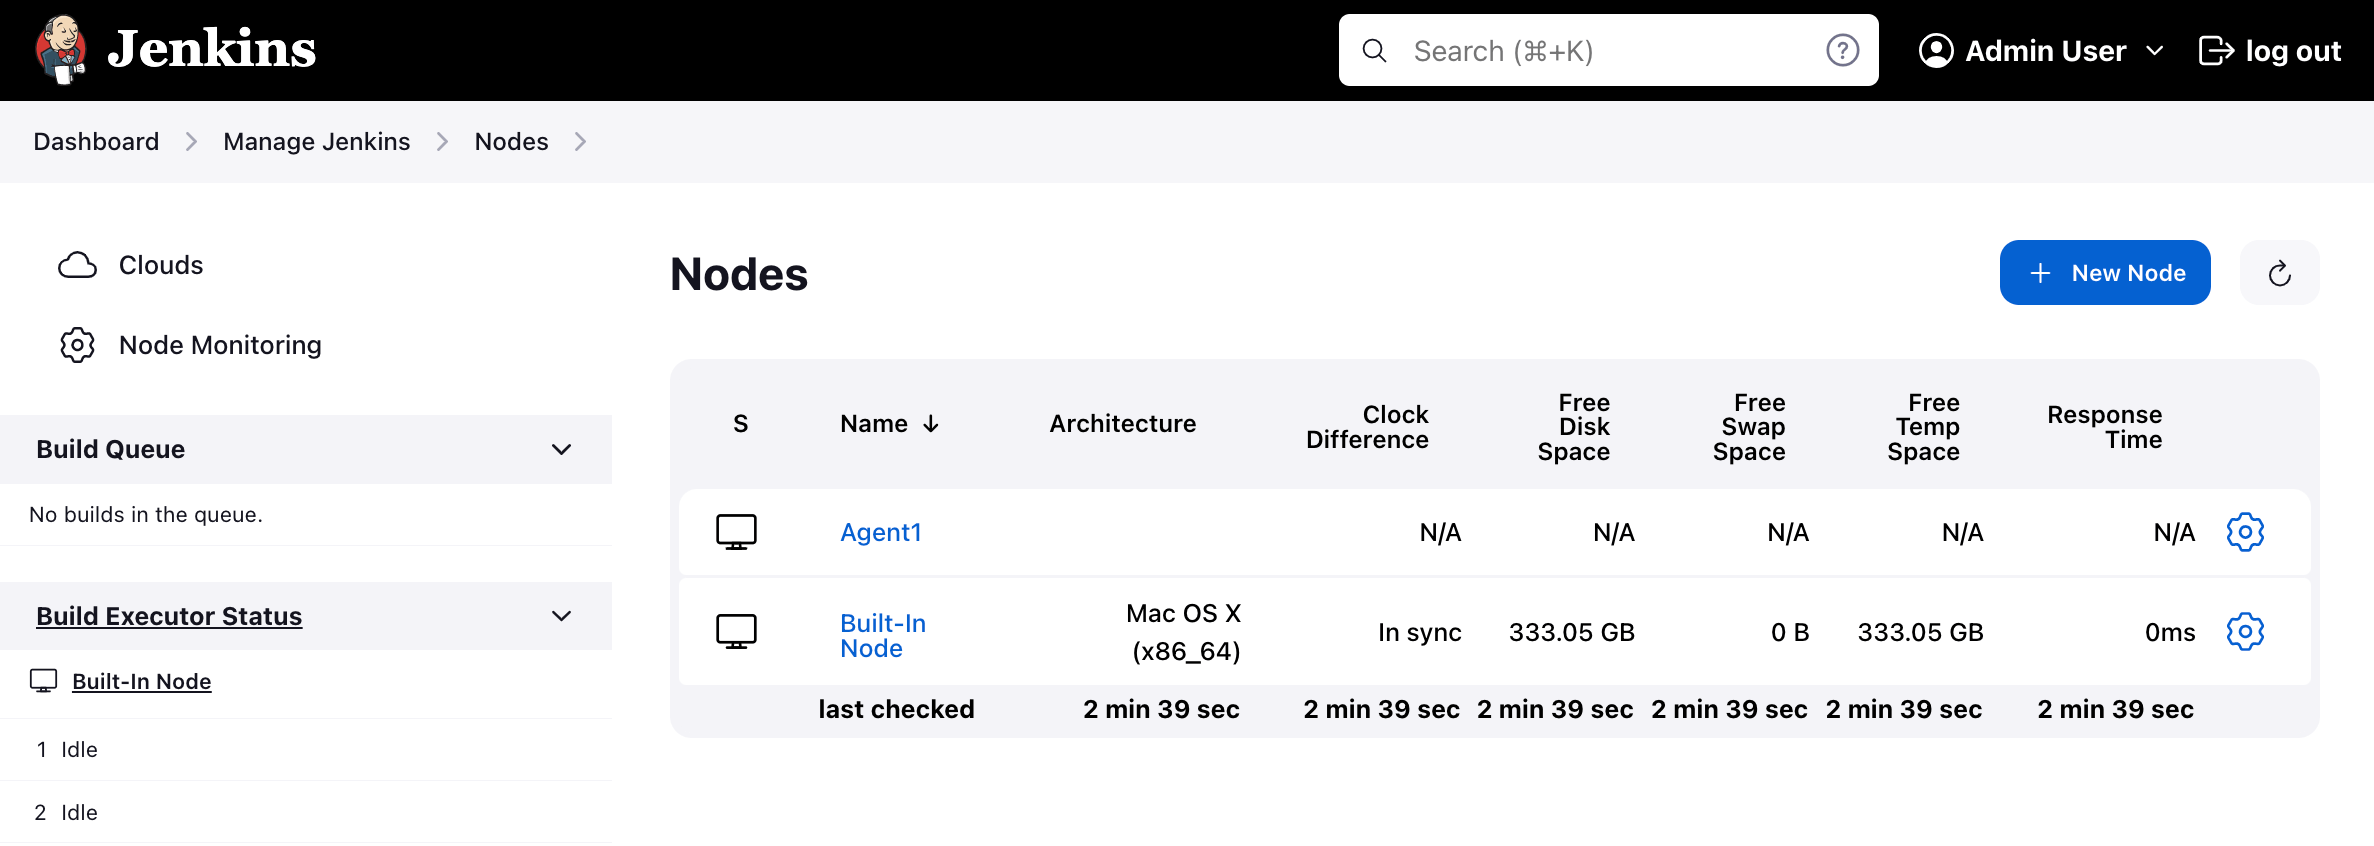Click the Clouds cloud icon
The height and width of the screenshot is (846, 2374).
point(77,265)
